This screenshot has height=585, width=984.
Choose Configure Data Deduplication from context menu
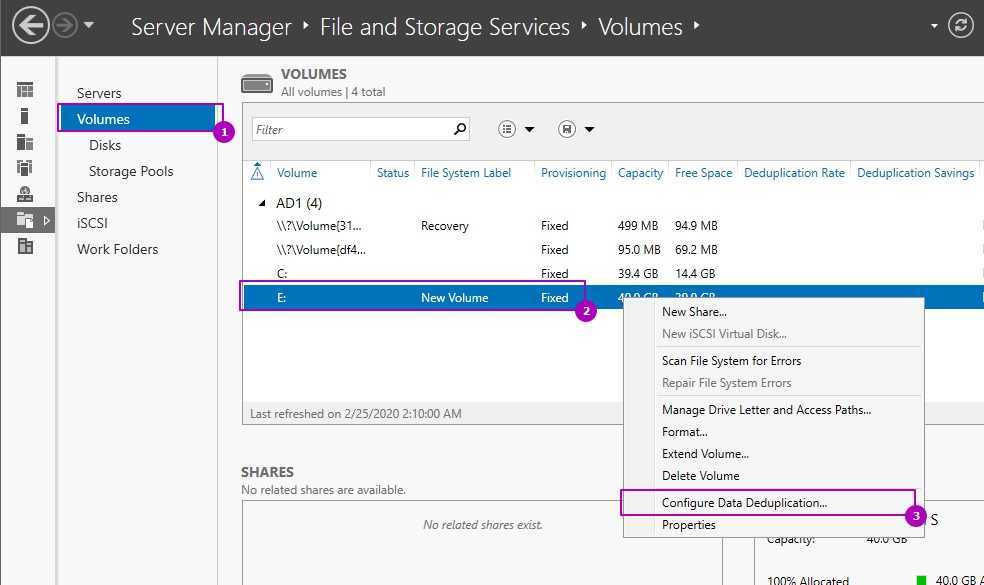(744, 503)
